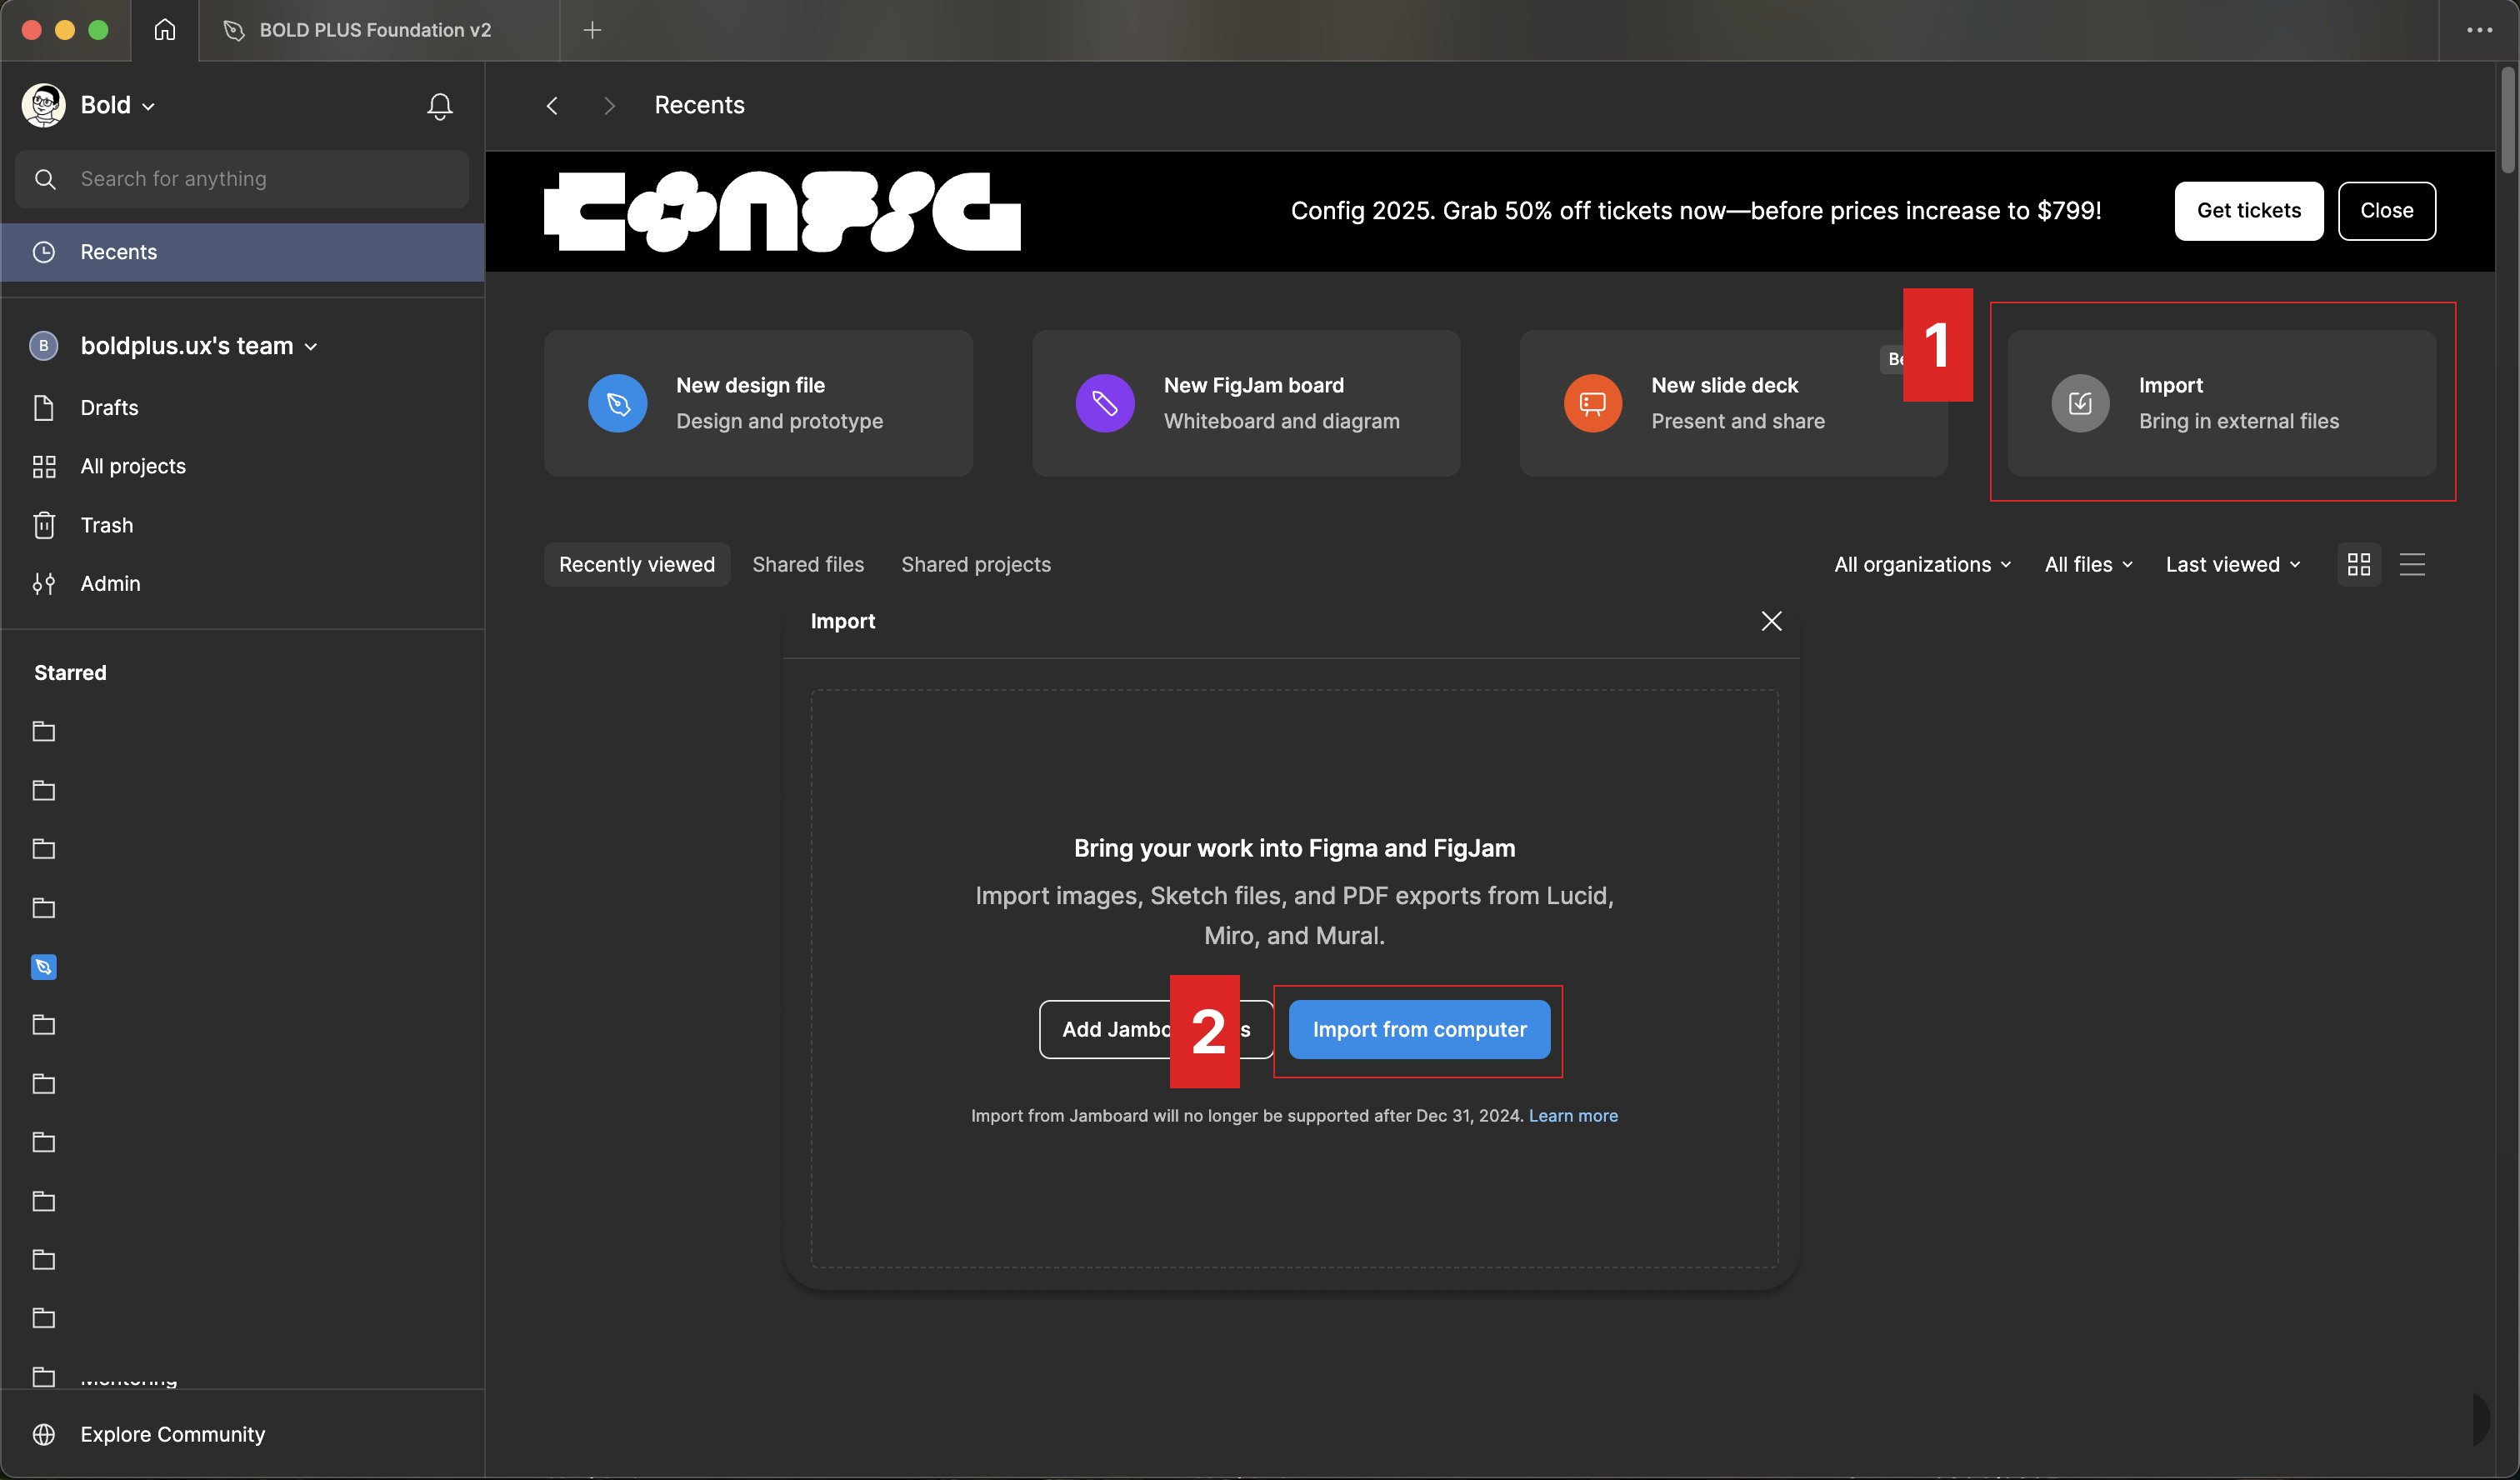Select Recently viewed tab
Image resolution: width=2520 pixels, height=1480 pixels.
(x=637, y=564)
